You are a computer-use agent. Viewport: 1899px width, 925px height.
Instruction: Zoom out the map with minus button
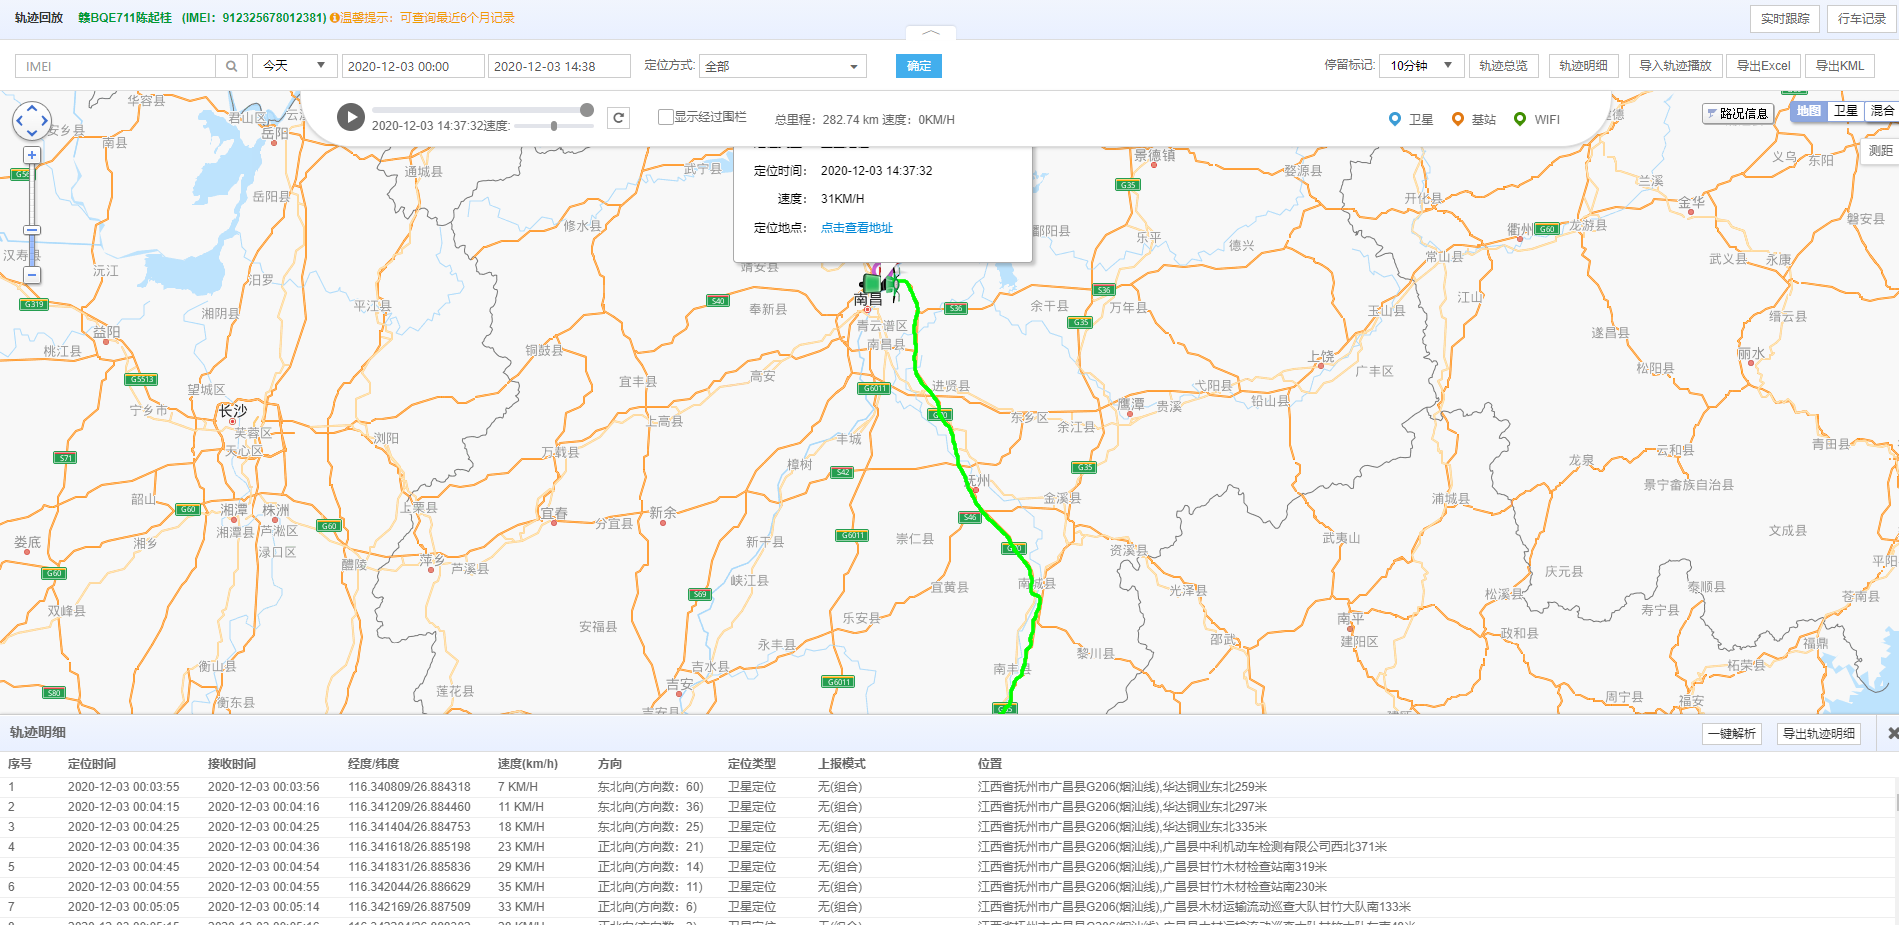[32, 275]
